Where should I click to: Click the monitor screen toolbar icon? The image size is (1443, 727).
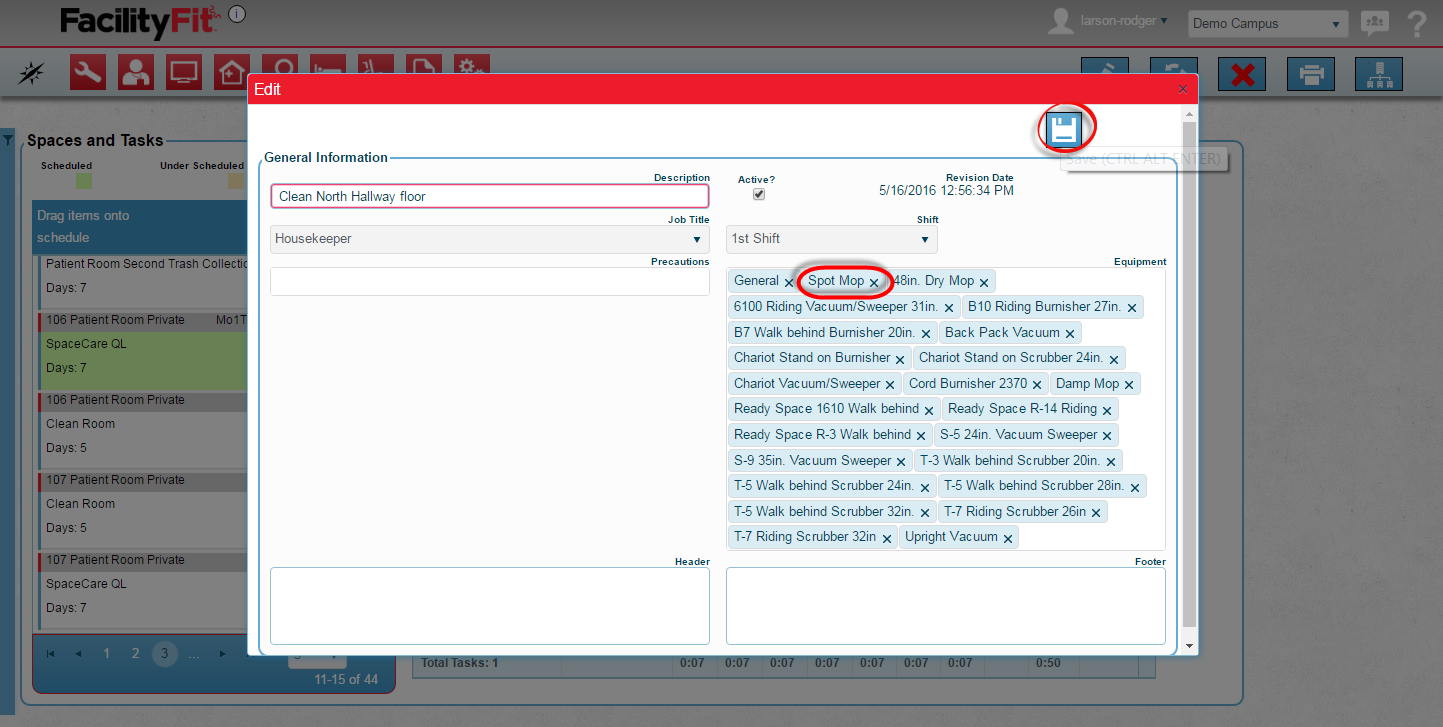[x=184, y=72]
